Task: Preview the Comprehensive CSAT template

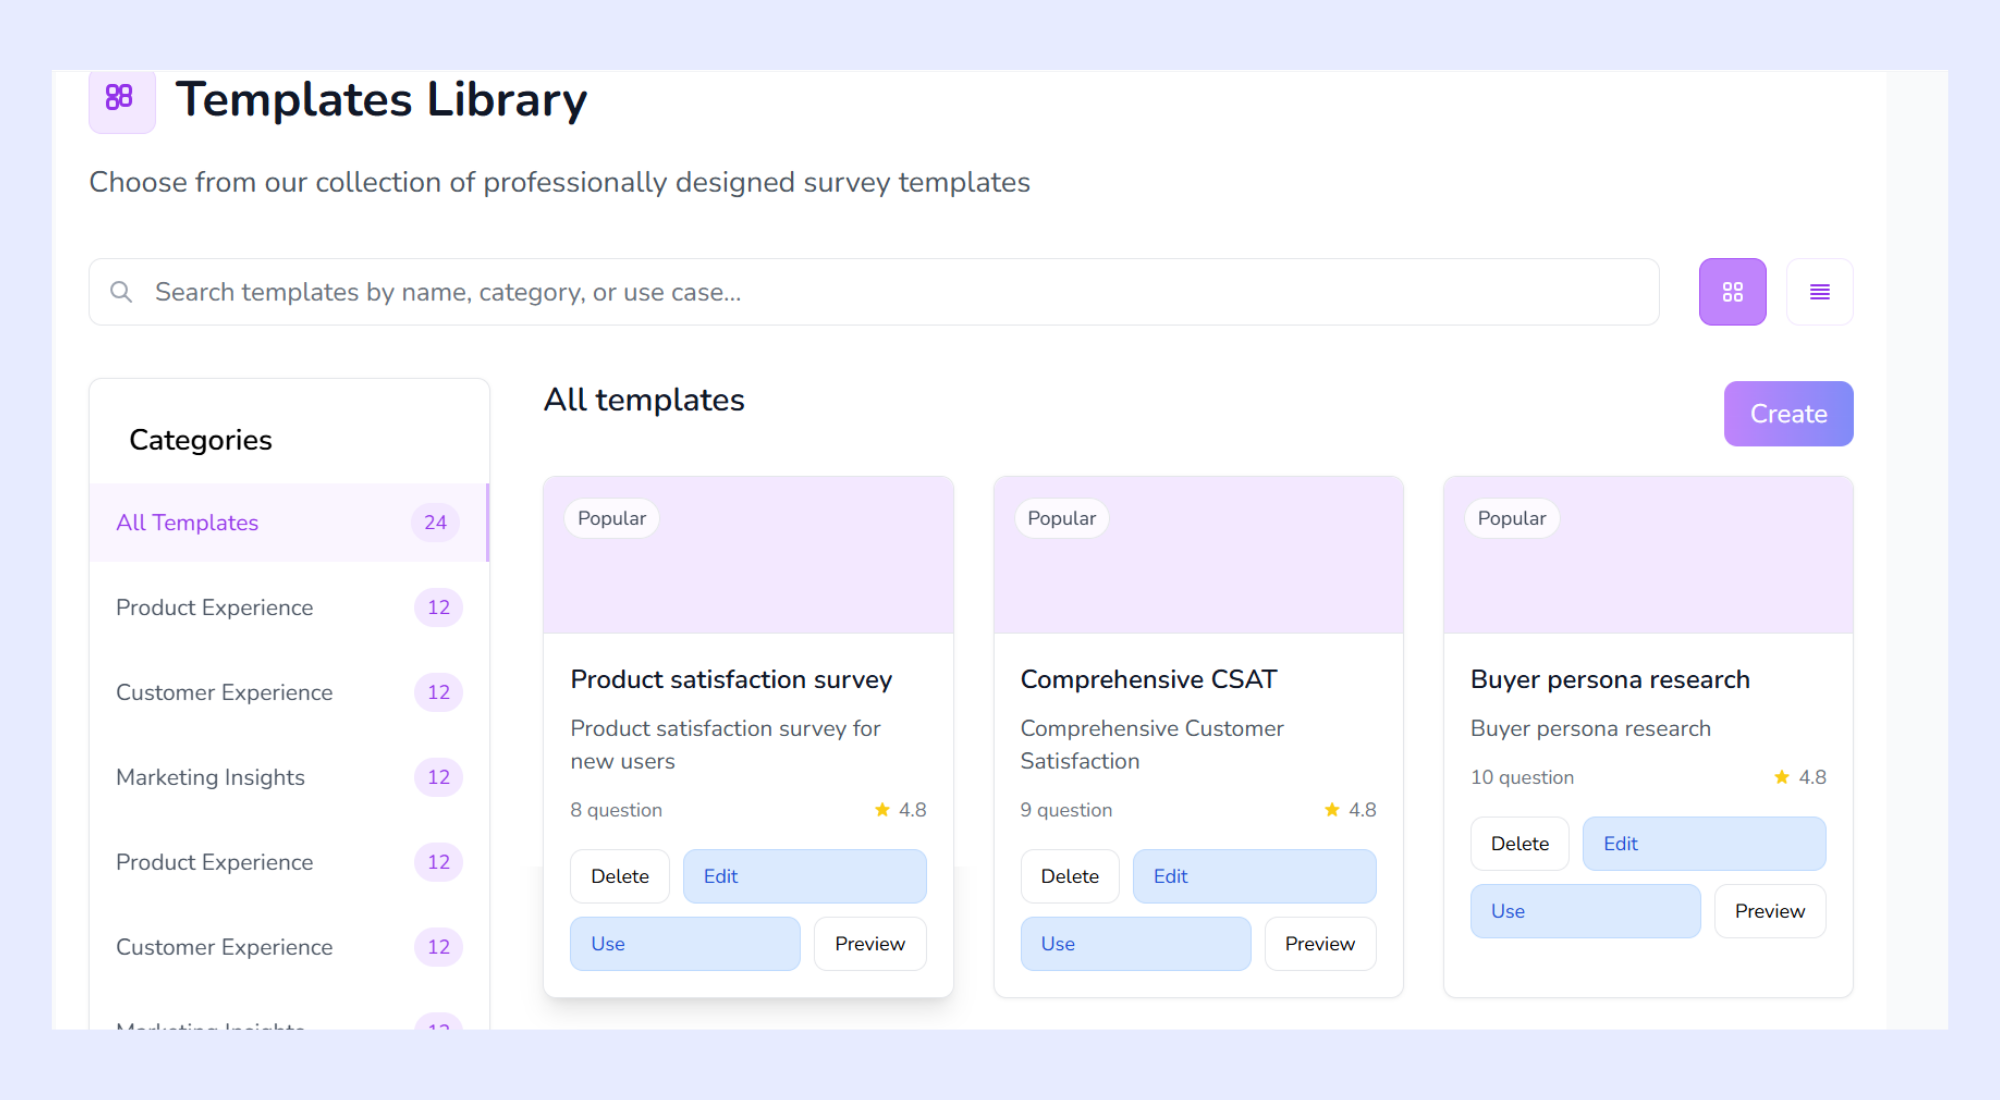Action: pyautogui.click(x=1319, y=943)
